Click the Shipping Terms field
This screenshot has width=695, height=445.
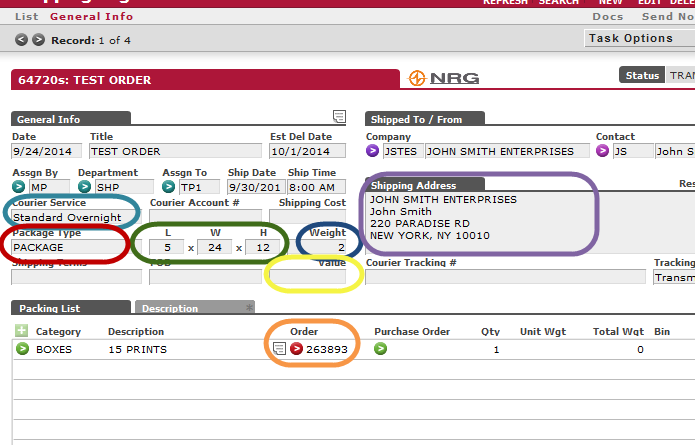point(77,277)
